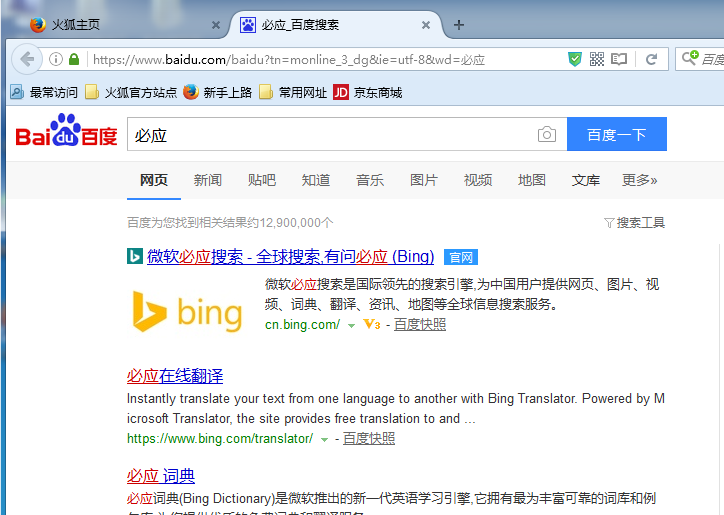This screenshot has width=724, height=515.
Task: Open a new tab with plus button
Action: click(x=459, y=24)
